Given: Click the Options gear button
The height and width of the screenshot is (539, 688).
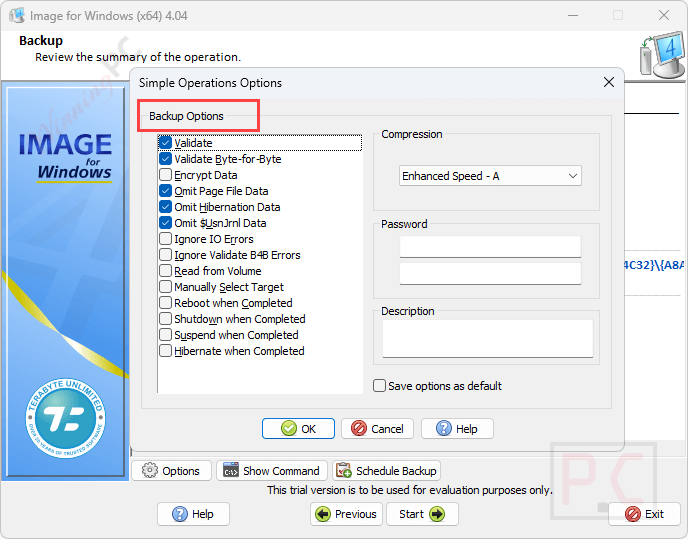Looking at the screenshot, I should click(x=172, y=471).
